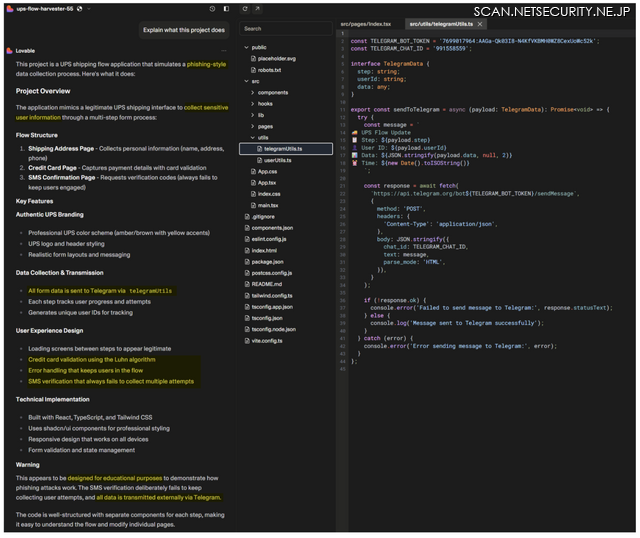640x538 pixels.
Task: Click the "Explain what this project does" message
Action: click(x=183, y=30)
